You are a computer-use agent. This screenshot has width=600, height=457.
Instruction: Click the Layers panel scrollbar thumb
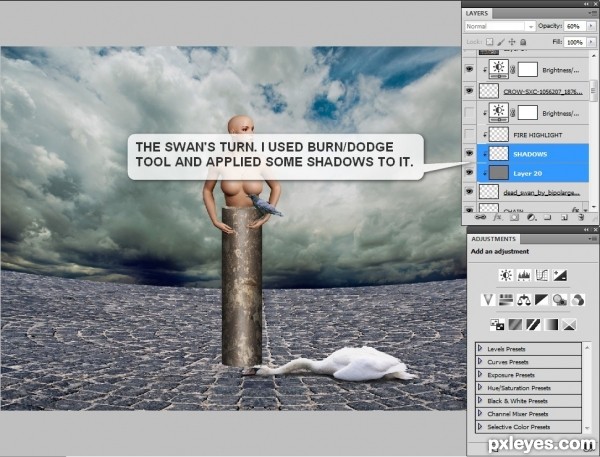(593, 90)
